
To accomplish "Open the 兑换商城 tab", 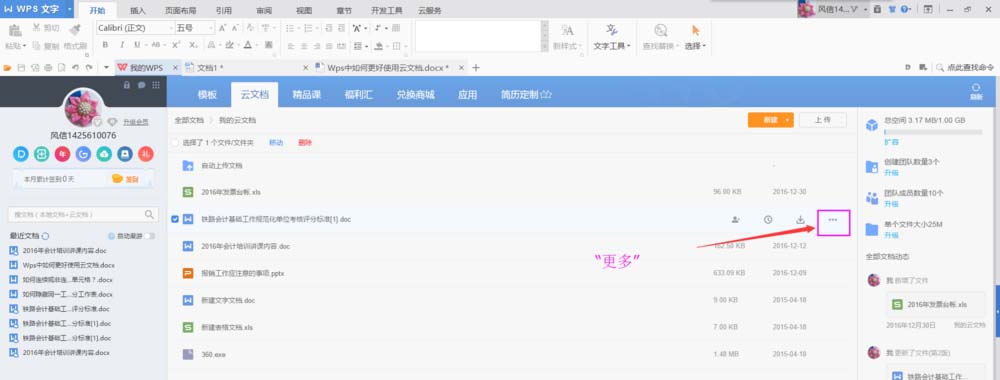I will coord(415,94).
